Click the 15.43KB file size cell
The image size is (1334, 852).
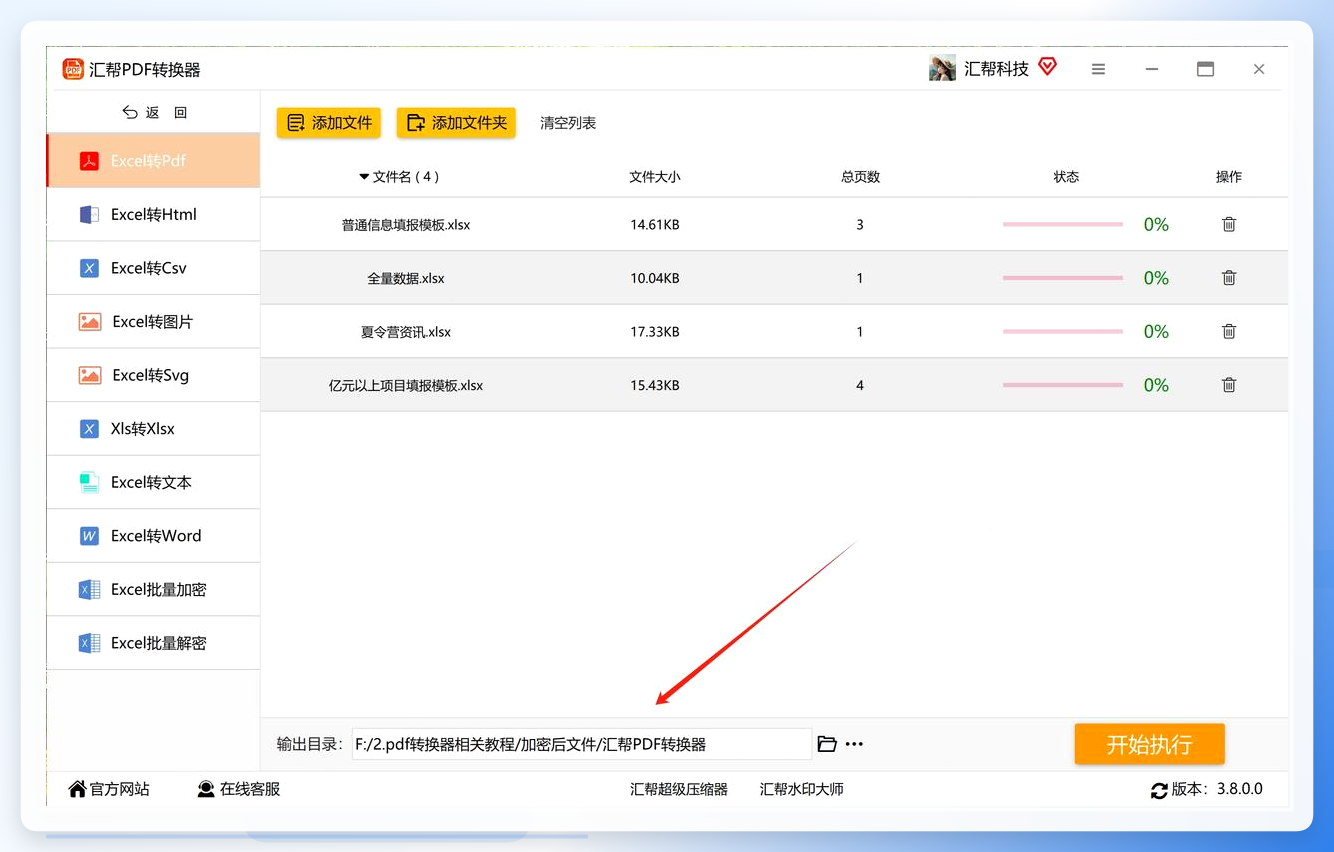point(655,385)
